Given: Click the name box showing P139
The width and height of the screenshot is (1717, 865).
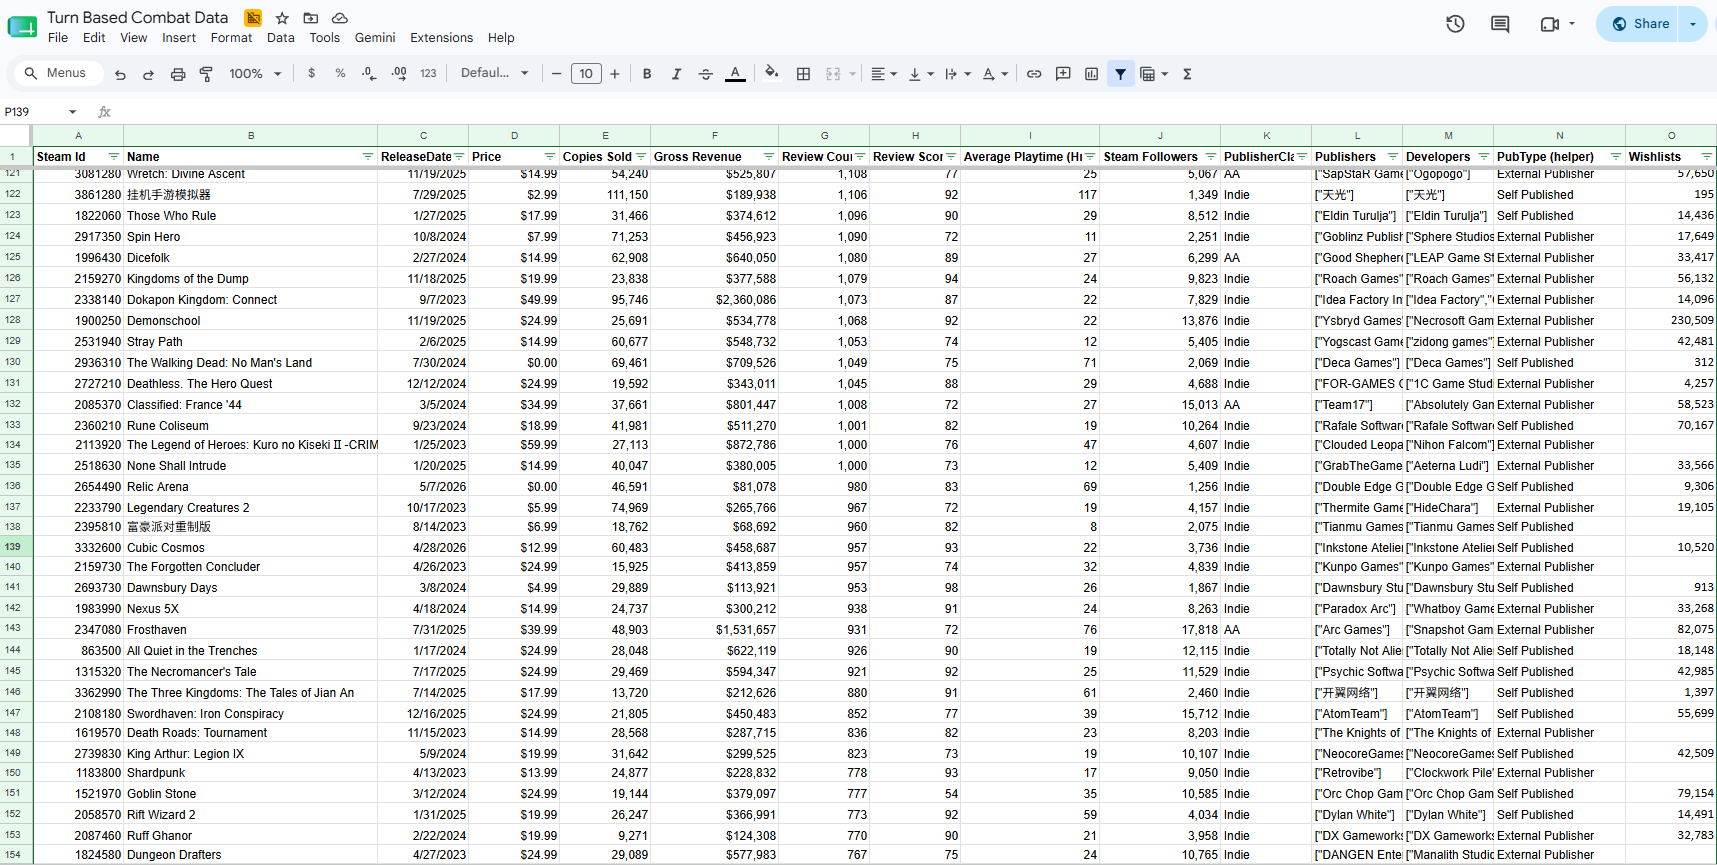Looking at the screenshot, I should (40, 112).
